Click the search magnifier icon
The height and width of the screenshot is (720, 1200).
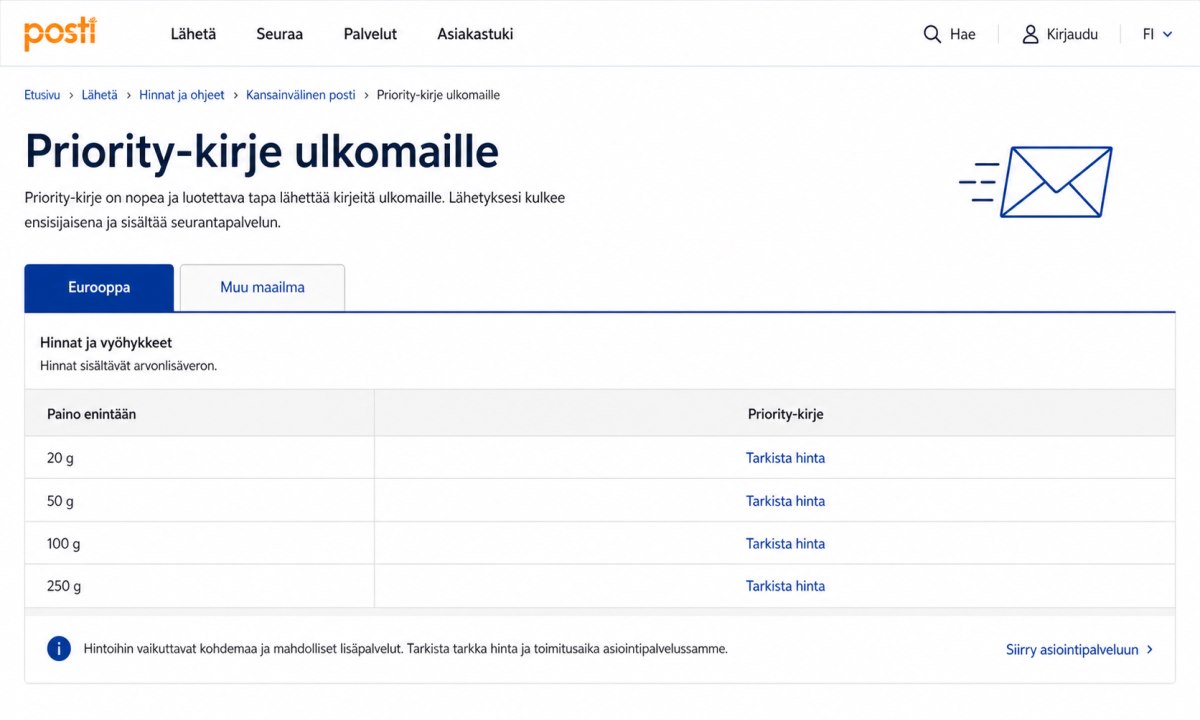coord(932,34)
